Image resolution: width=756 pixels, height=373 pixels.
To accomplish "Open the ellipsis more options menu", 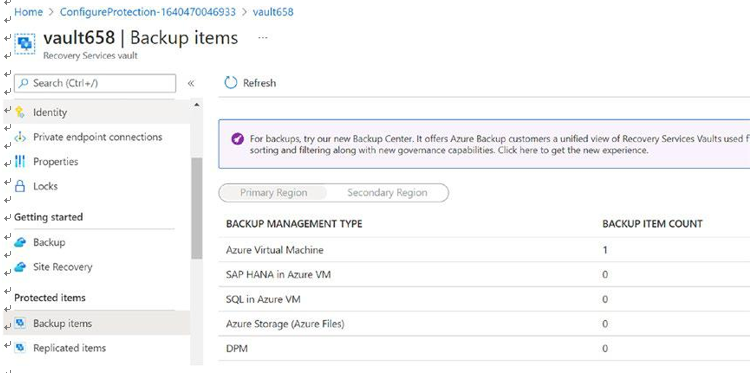I will 263,37.
